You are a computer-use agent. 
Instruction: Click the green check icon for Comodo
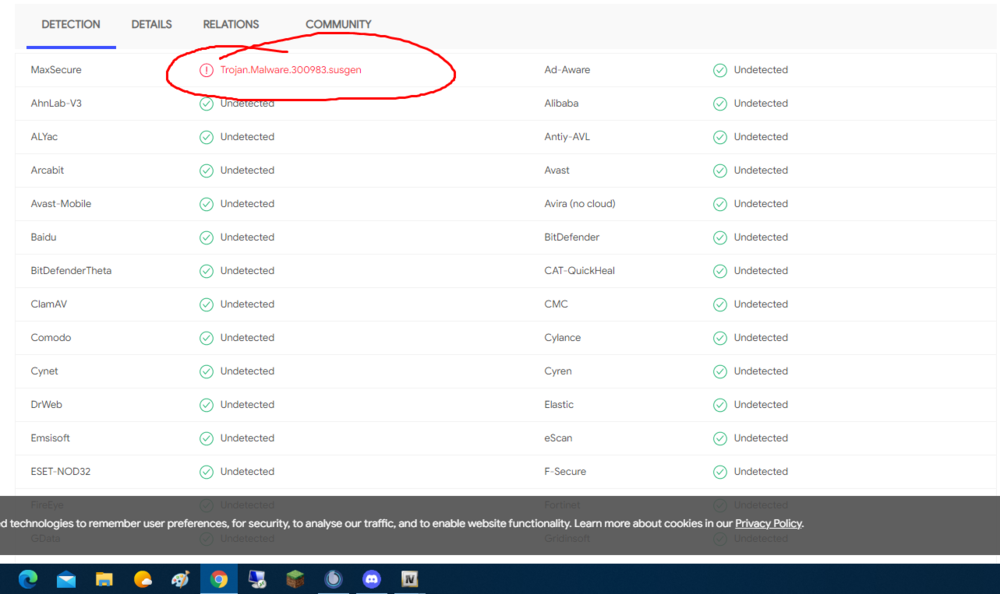pos(206,338)
